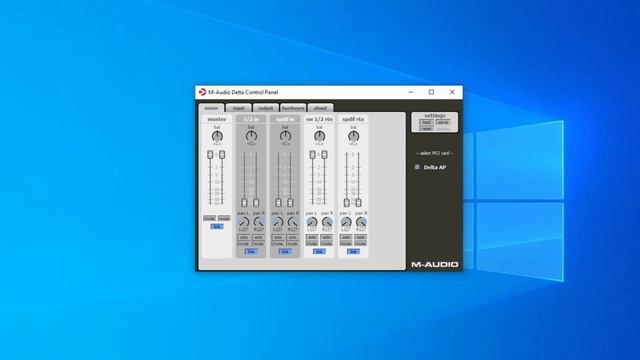
Task: Click the 1/2 in pan R knob
Action: (258, 222)
